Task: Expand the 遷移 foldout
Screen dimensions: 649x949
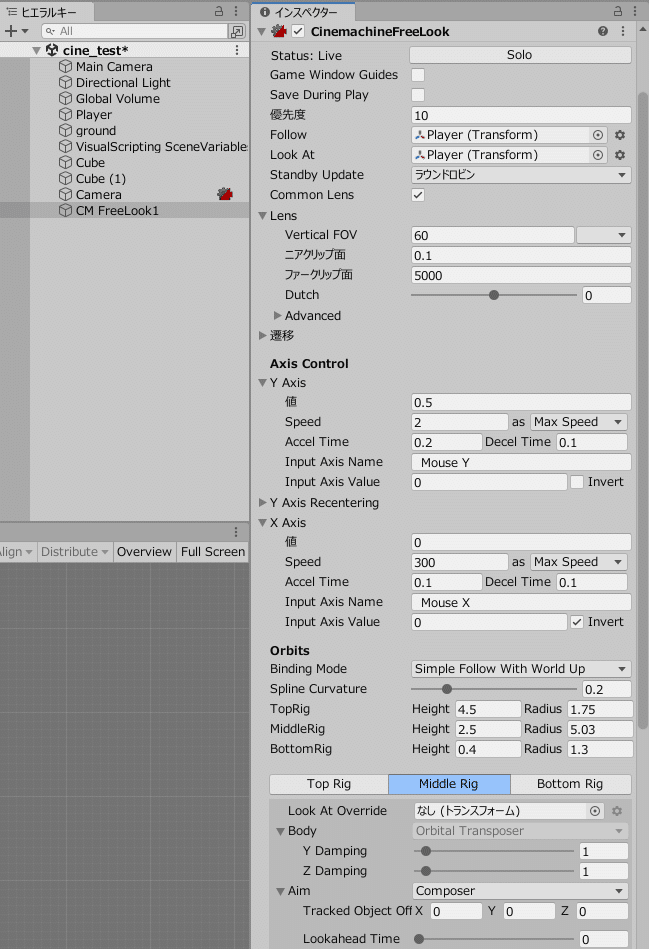Action: click(x=263, y=335)
